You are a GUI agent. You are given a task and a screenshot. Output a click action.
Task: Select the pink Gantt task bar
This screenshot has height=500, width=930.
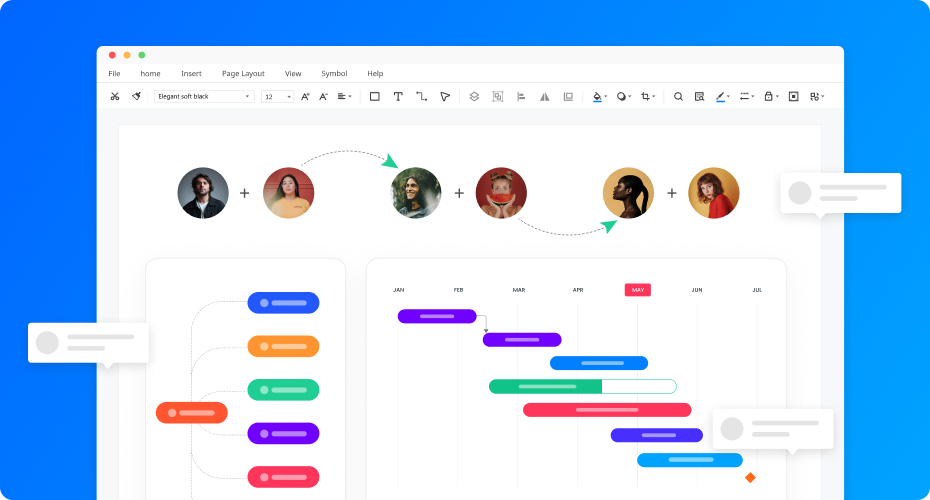(x=607, y=410)
